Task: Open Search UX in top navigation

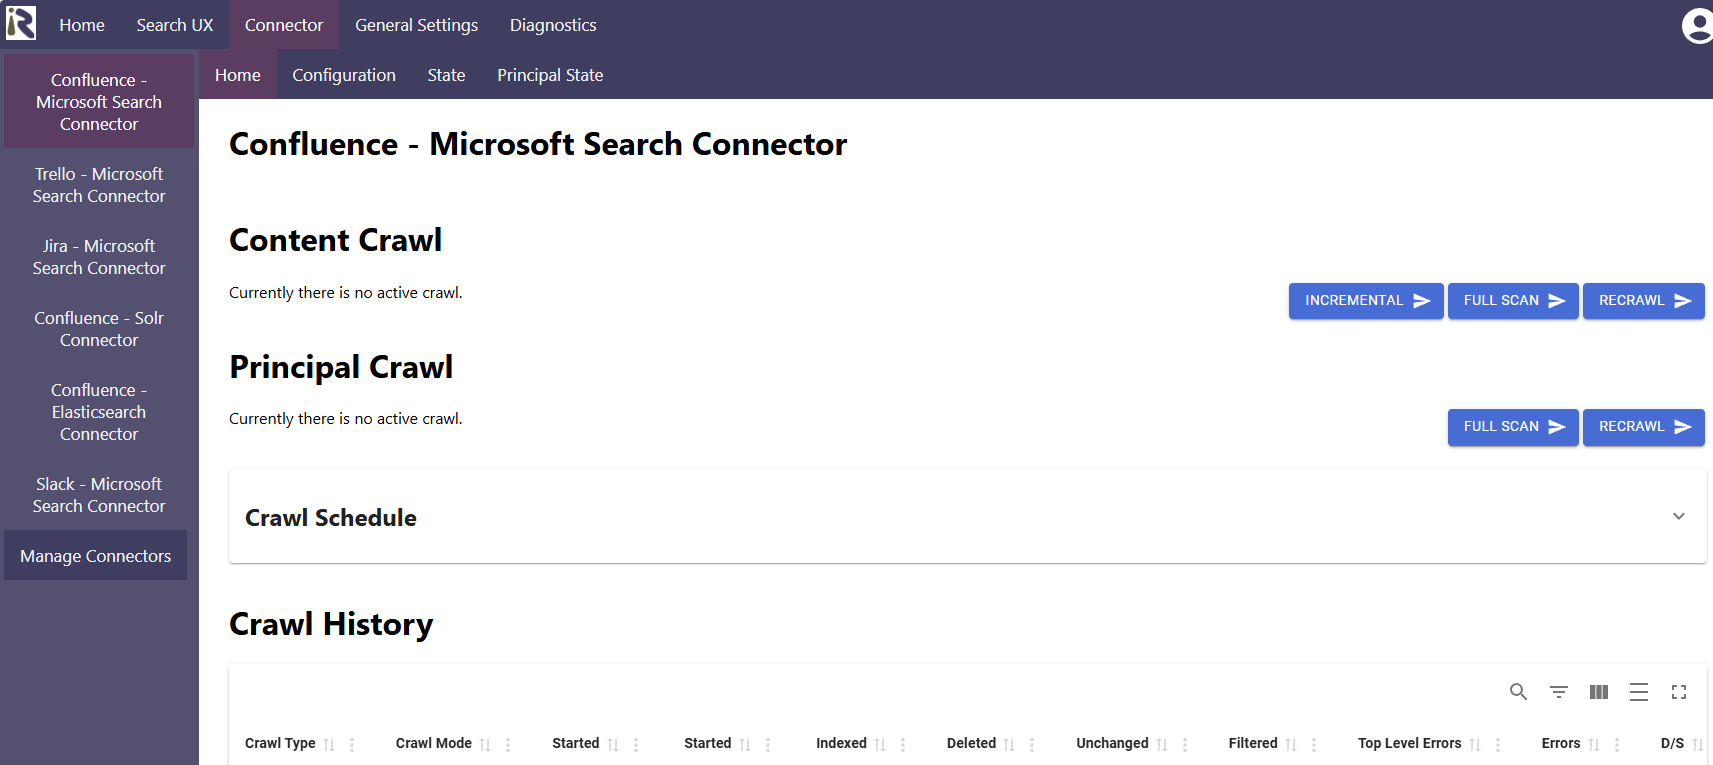Action: click(x=175, y=25)
